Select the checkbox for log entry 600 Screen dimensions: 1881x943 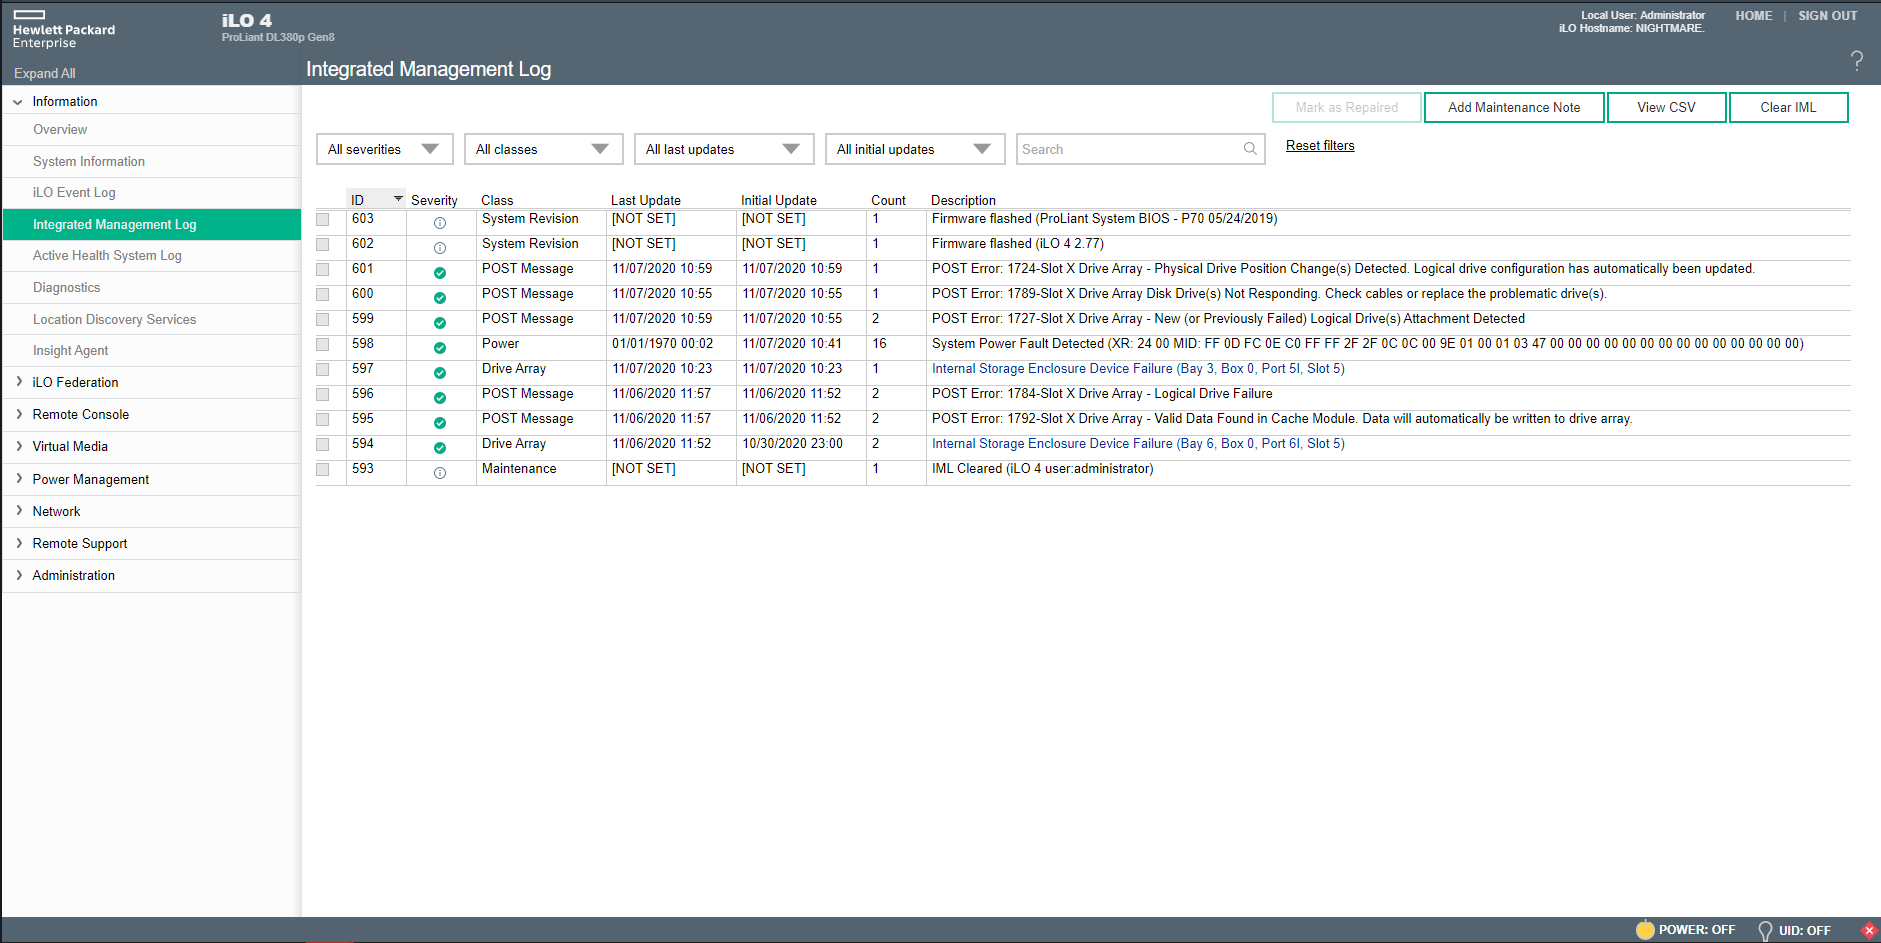coord(323,294)
